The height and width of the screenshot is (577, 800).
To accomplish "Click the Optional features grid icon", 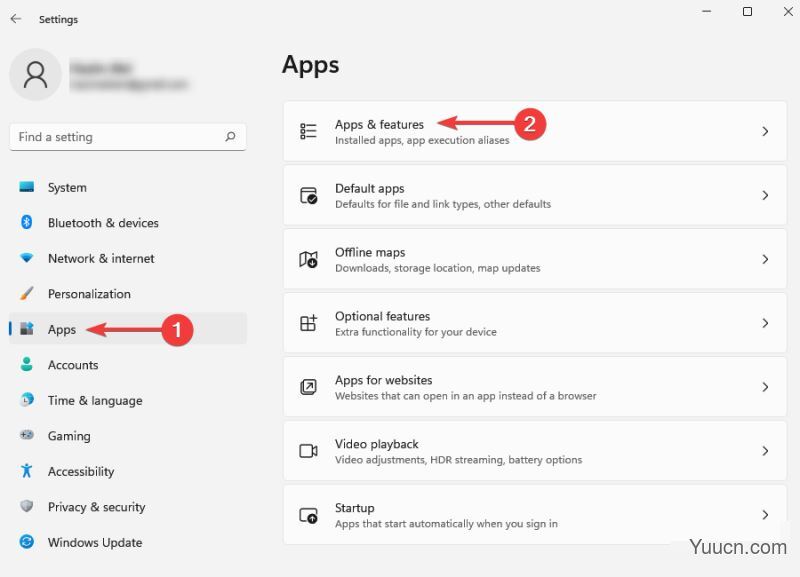I will pyautogui.click(x=308, y=323).
